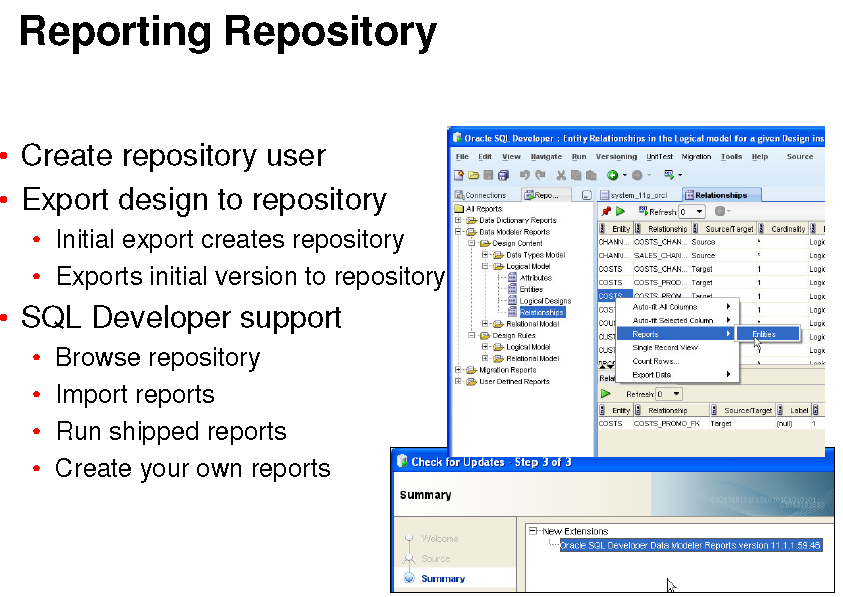Open the SQL Worksheet dropdown arrow
The height and width of the screenshot is (597, 843).
tap(680, 175)
